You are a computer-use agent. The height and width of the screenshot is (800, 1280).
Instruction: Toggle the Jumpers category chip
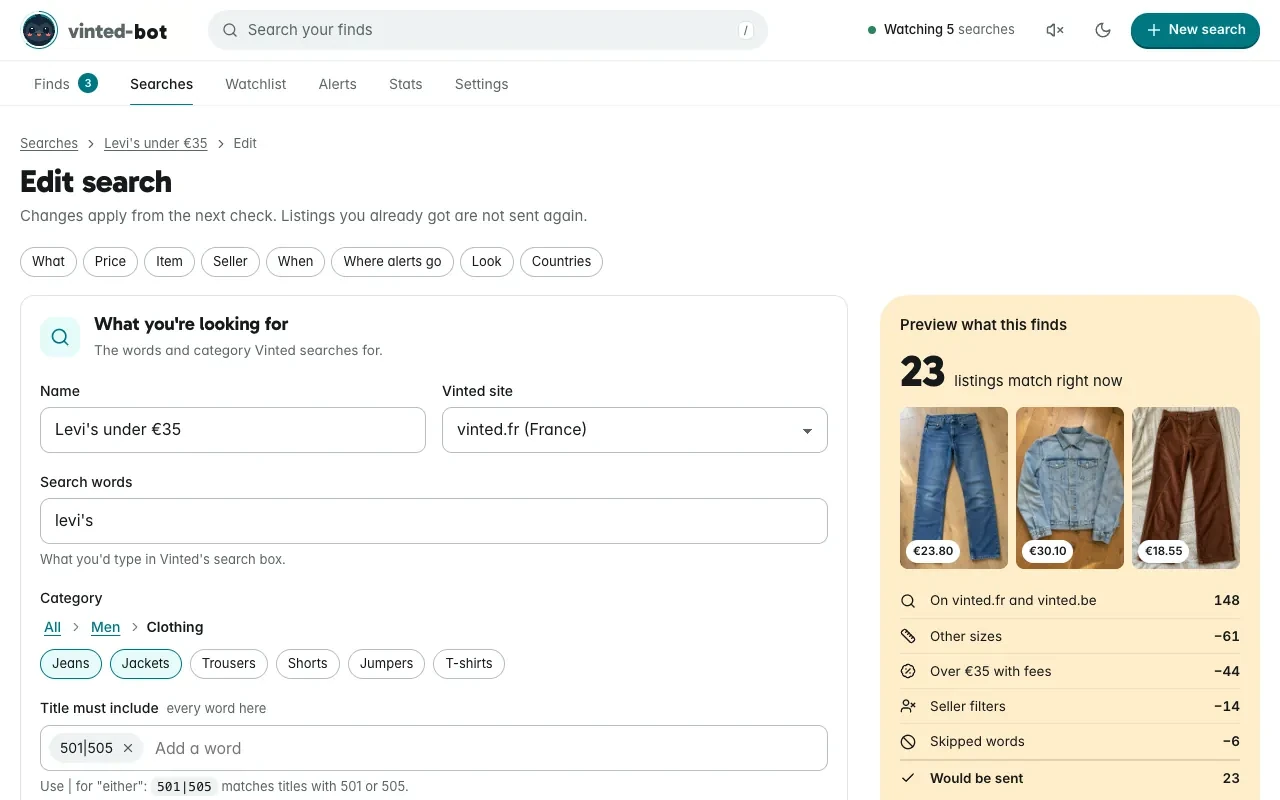(387, 663)
